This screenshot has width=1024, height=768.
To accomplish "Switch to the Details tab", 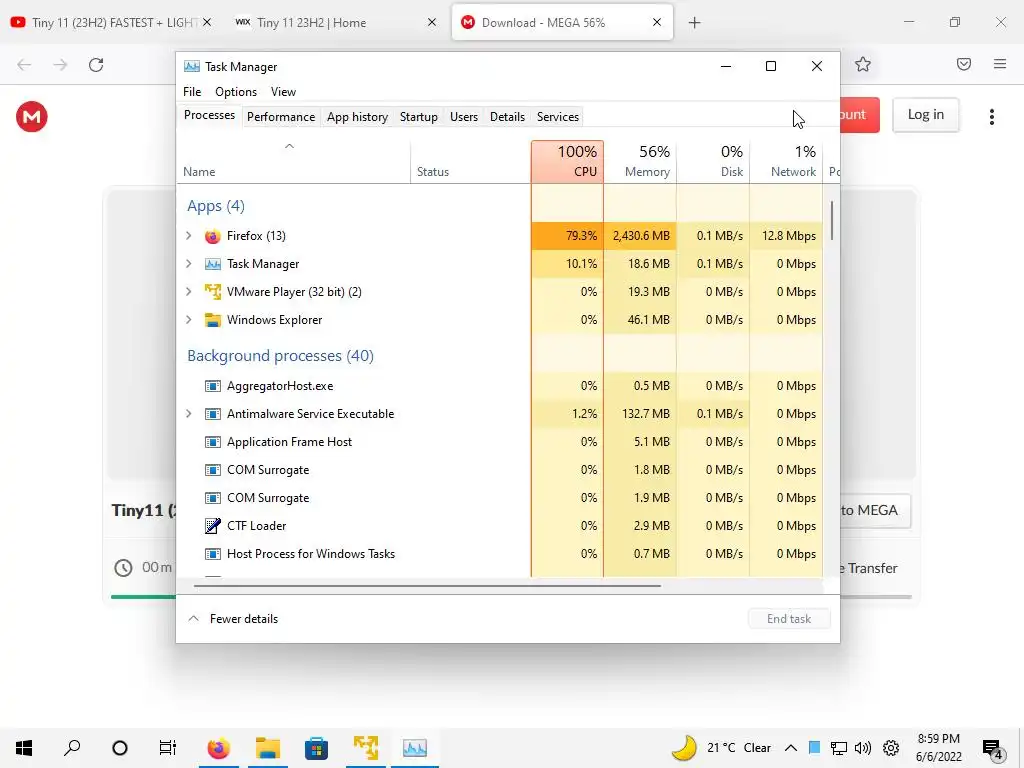I will (x=507, y=117).
